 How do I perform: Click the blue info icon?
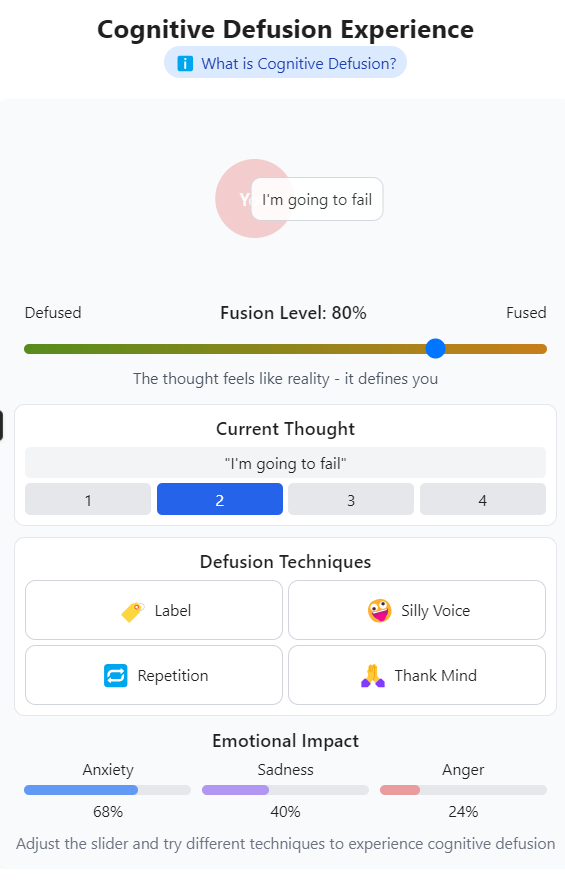(x=185, y=63)
